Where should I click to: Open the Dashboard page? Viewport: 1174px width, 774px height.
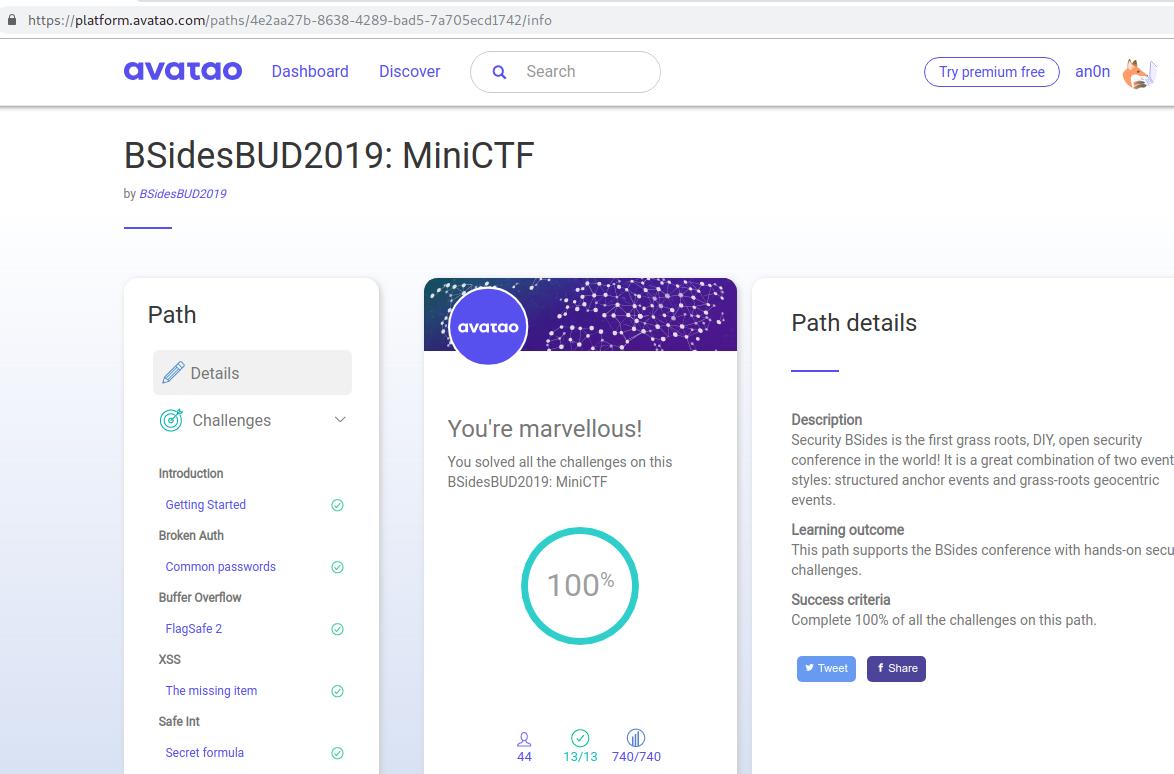tap(310, 71)
